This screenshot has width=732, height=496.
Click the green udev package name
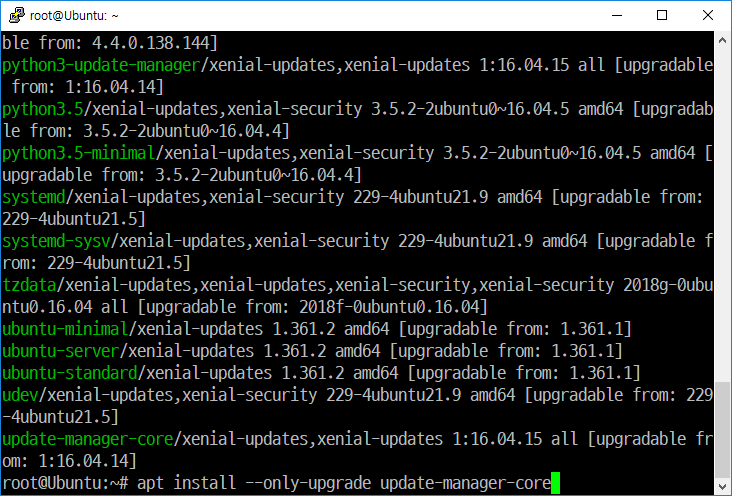point(20,395)
